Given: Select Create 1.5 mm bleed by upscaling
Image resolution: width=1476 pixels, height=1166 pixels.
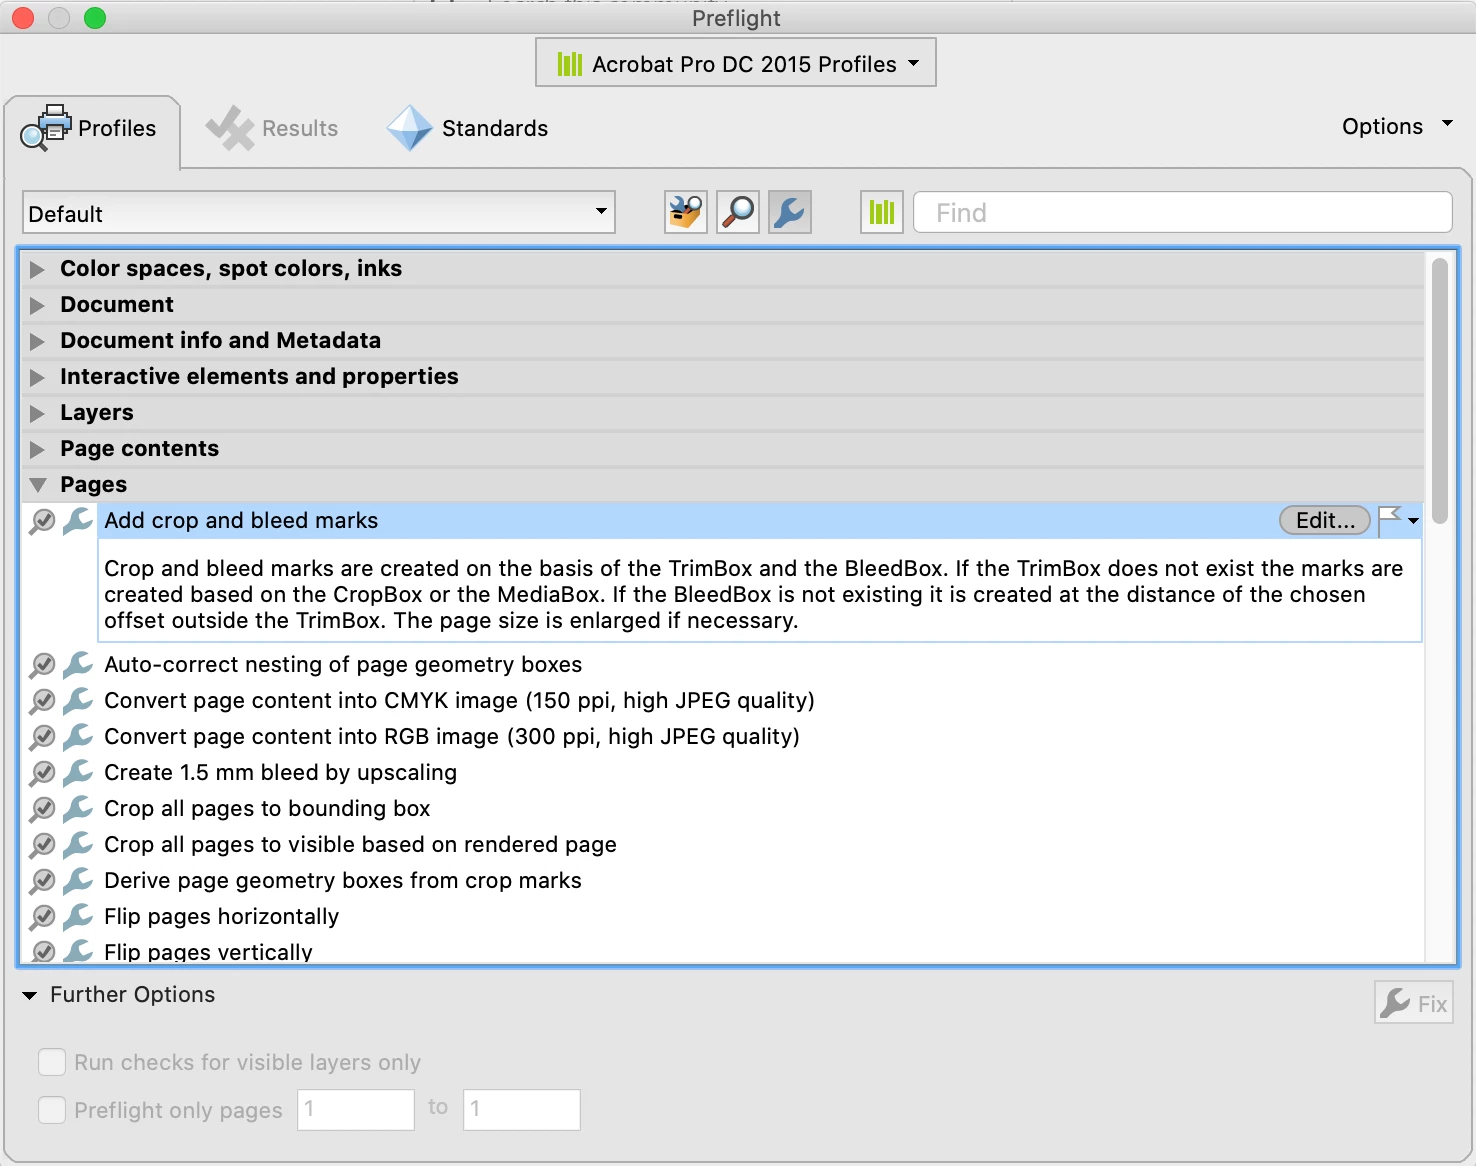Looking at the screenshot, I should 280,772.
